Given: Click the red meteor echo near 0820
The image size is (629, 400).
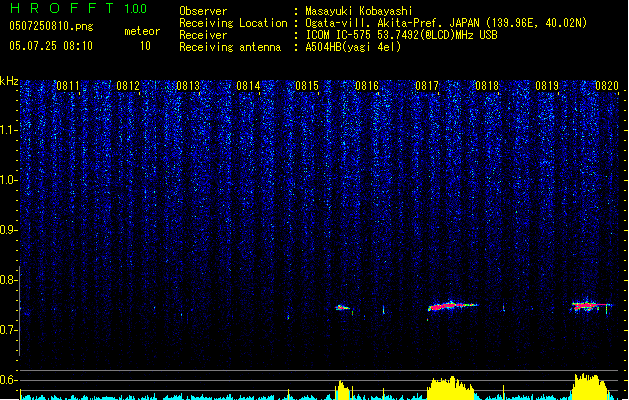Looking at the screenshot, I should (x=591, y=306).
